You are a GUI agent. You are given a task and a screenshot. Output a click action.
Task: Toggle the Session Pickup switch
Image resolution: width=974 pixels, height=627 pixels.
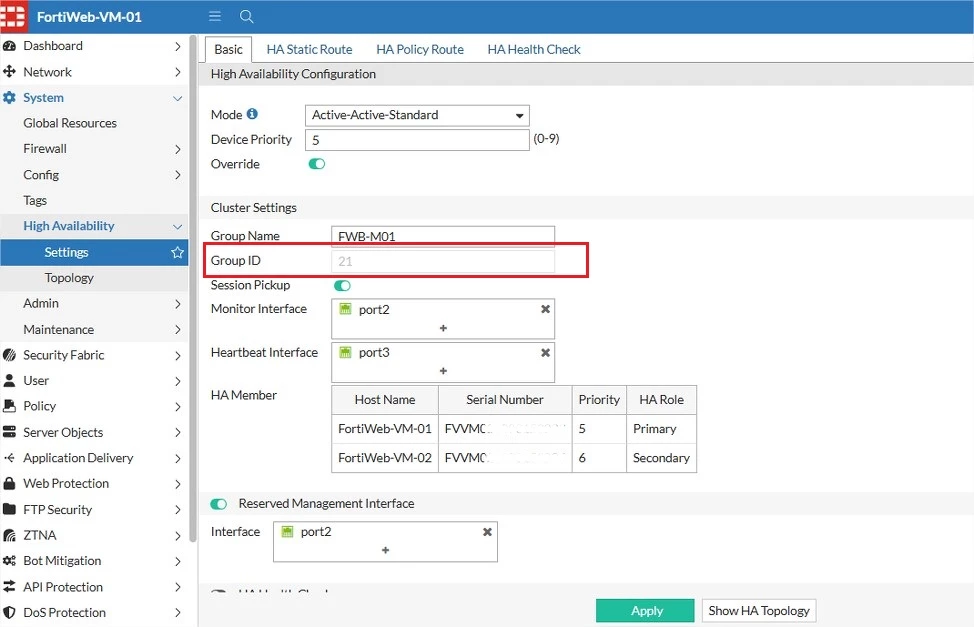point(342,285)
